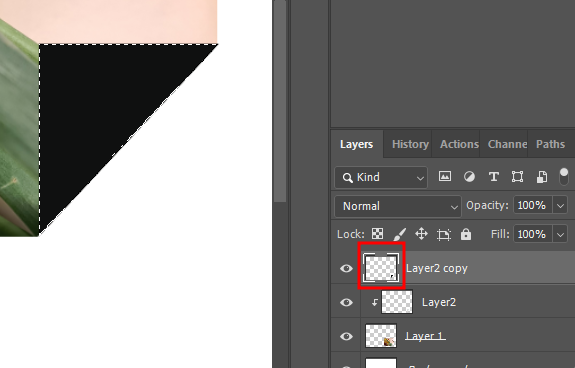575x368 pixels.
Task: Open the Kind filter dropdown
Action: tap(381, 177)
